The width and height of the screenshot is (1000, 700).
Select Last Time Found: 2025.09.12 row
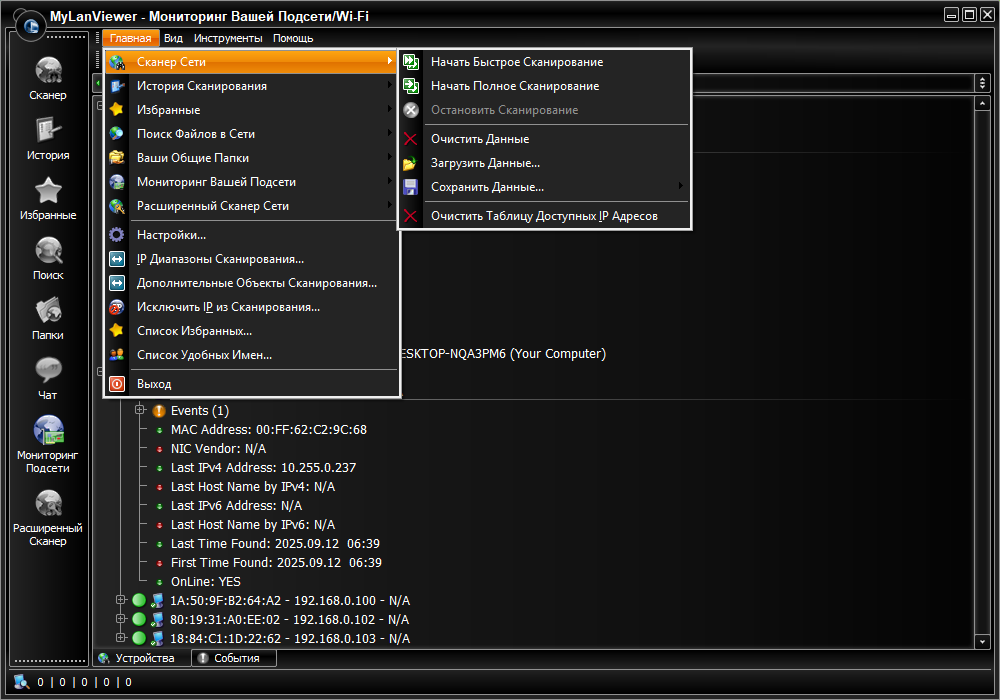point(275,544)
